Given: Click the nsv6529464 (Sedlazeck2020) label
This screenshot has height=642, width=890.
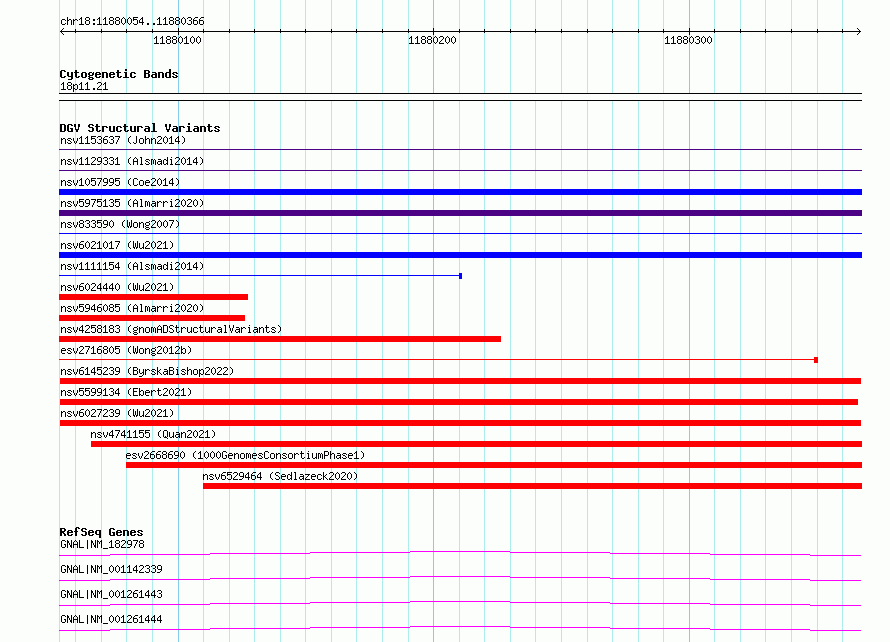Looking at the screenshot, I should [280, 476].
